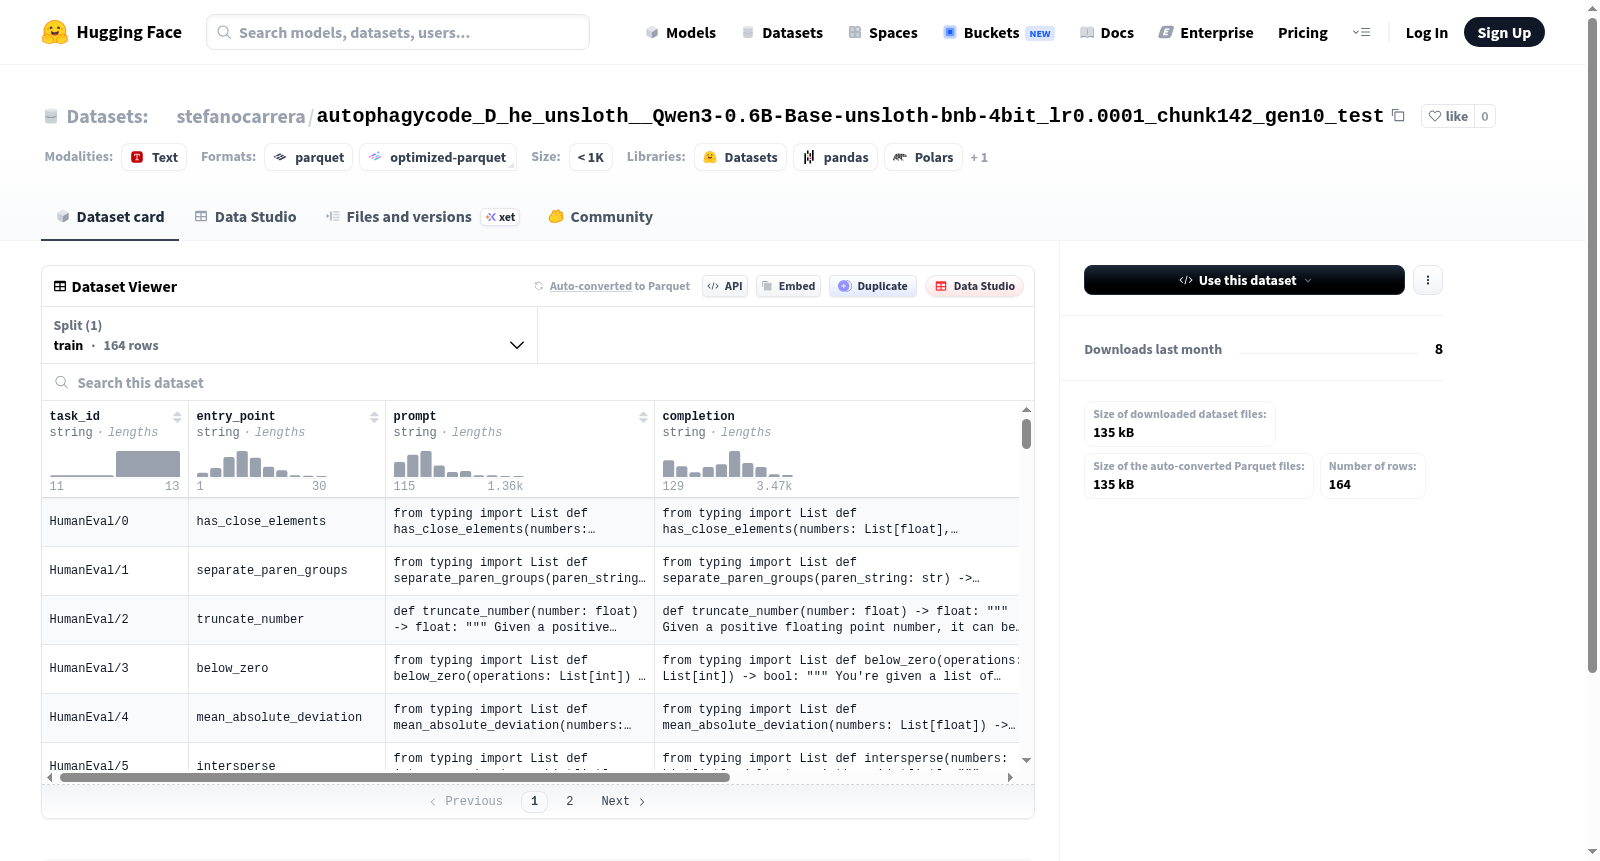Click the completion length histogram
This screenshot has height=861, width=1600.
tap(728, 464)
